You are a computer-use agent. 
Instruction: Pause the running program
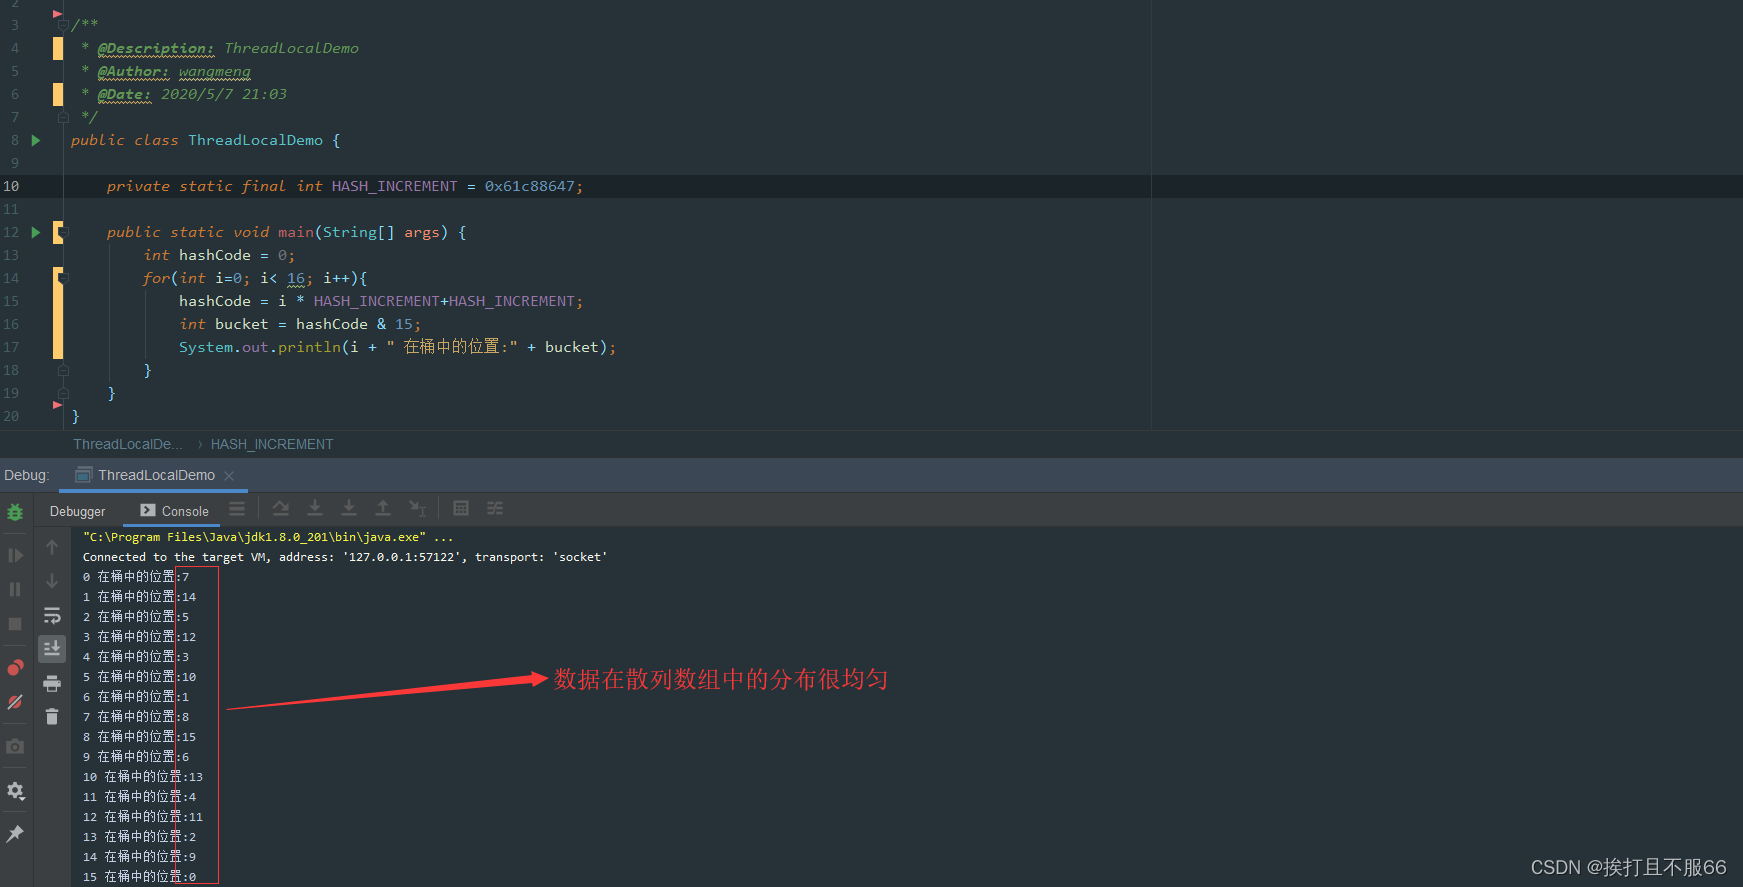pyautogui.click(x=15, y=589)
